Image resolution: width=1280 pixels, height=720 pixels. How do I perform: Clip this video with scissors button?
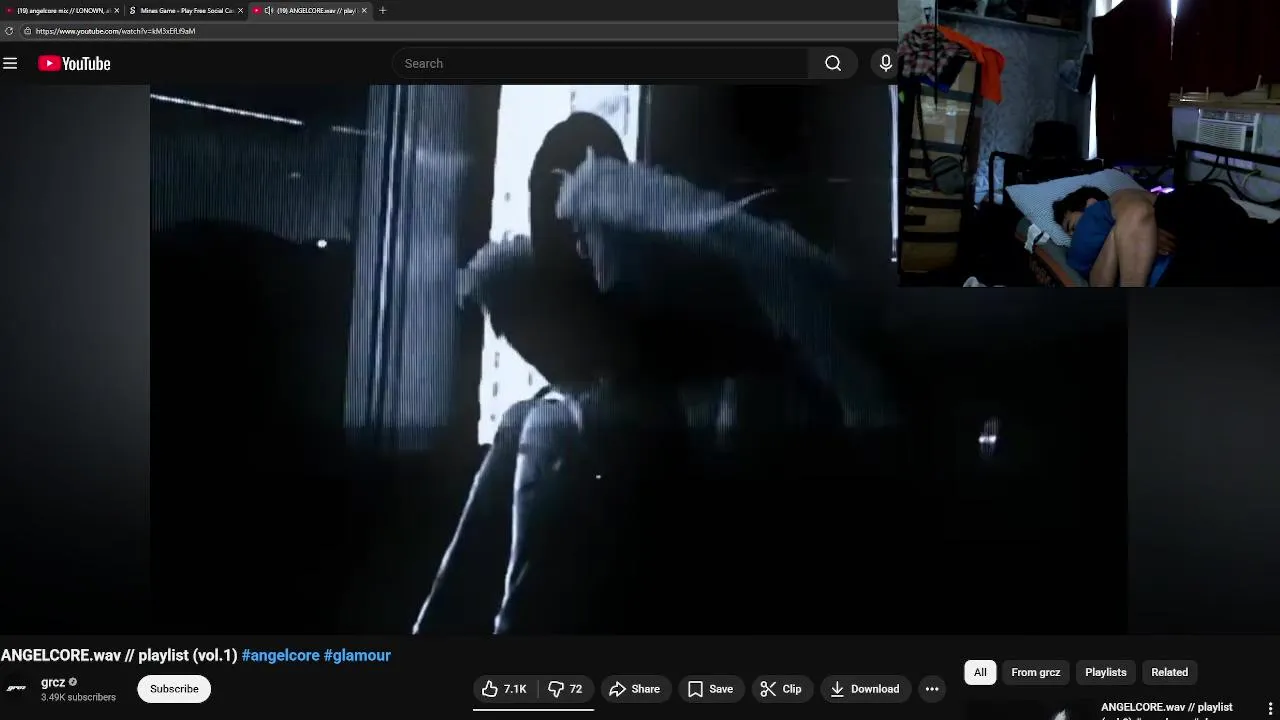[781, 689]
